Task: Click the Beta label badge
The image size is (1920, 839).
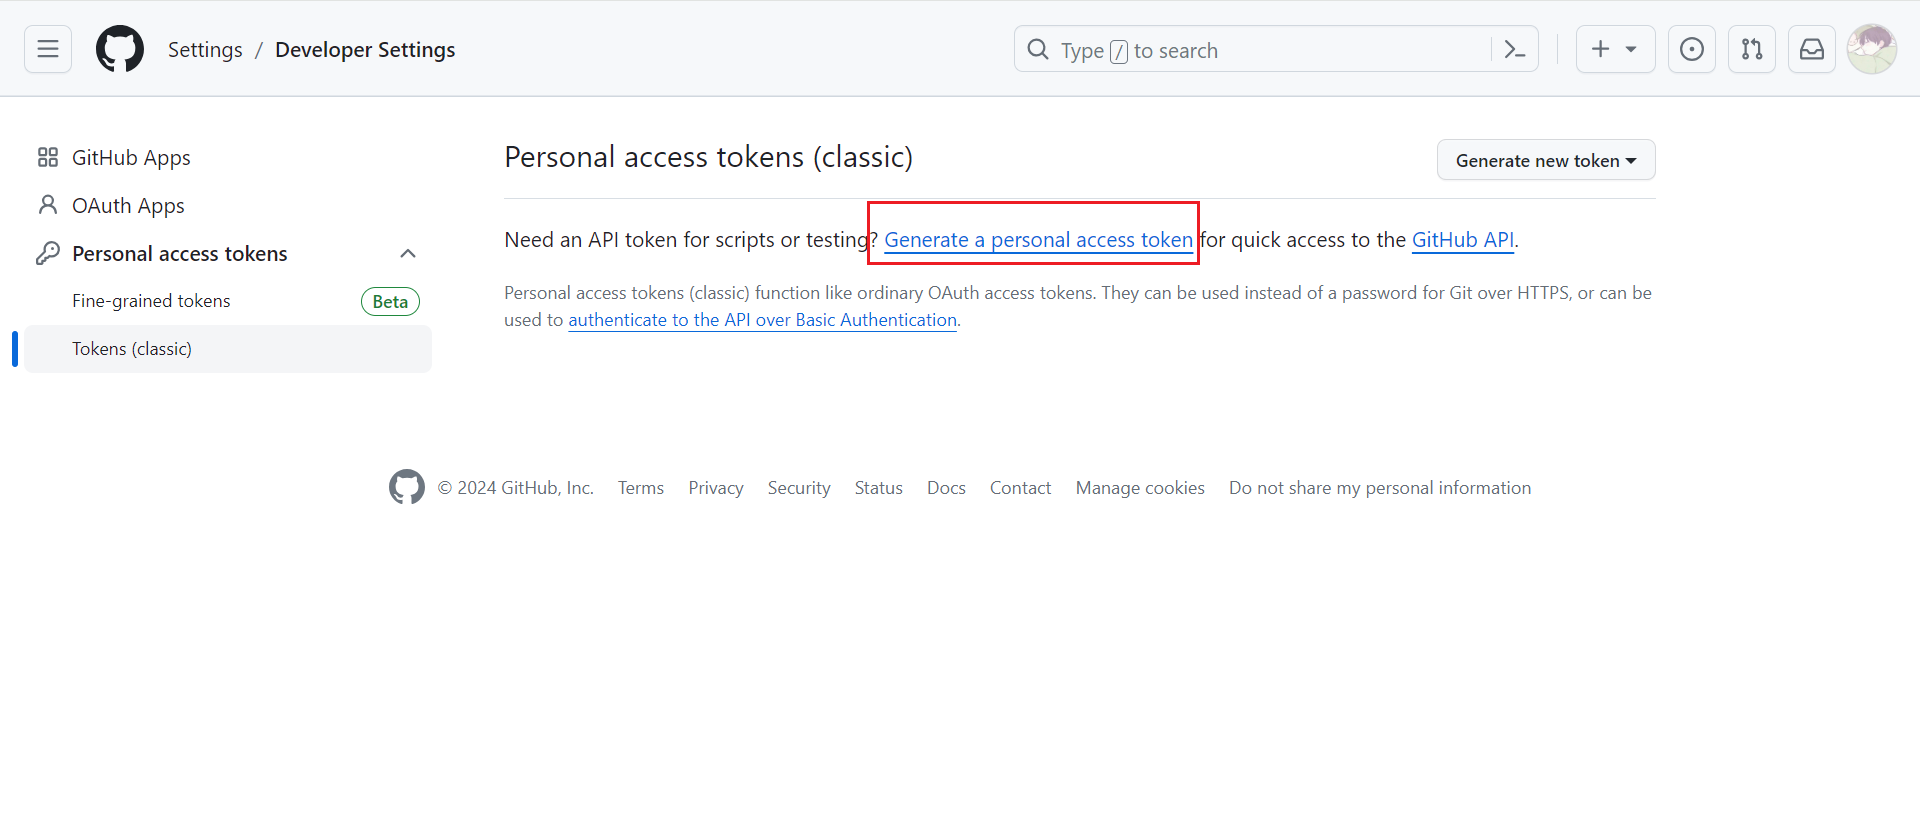Action: 390,301
